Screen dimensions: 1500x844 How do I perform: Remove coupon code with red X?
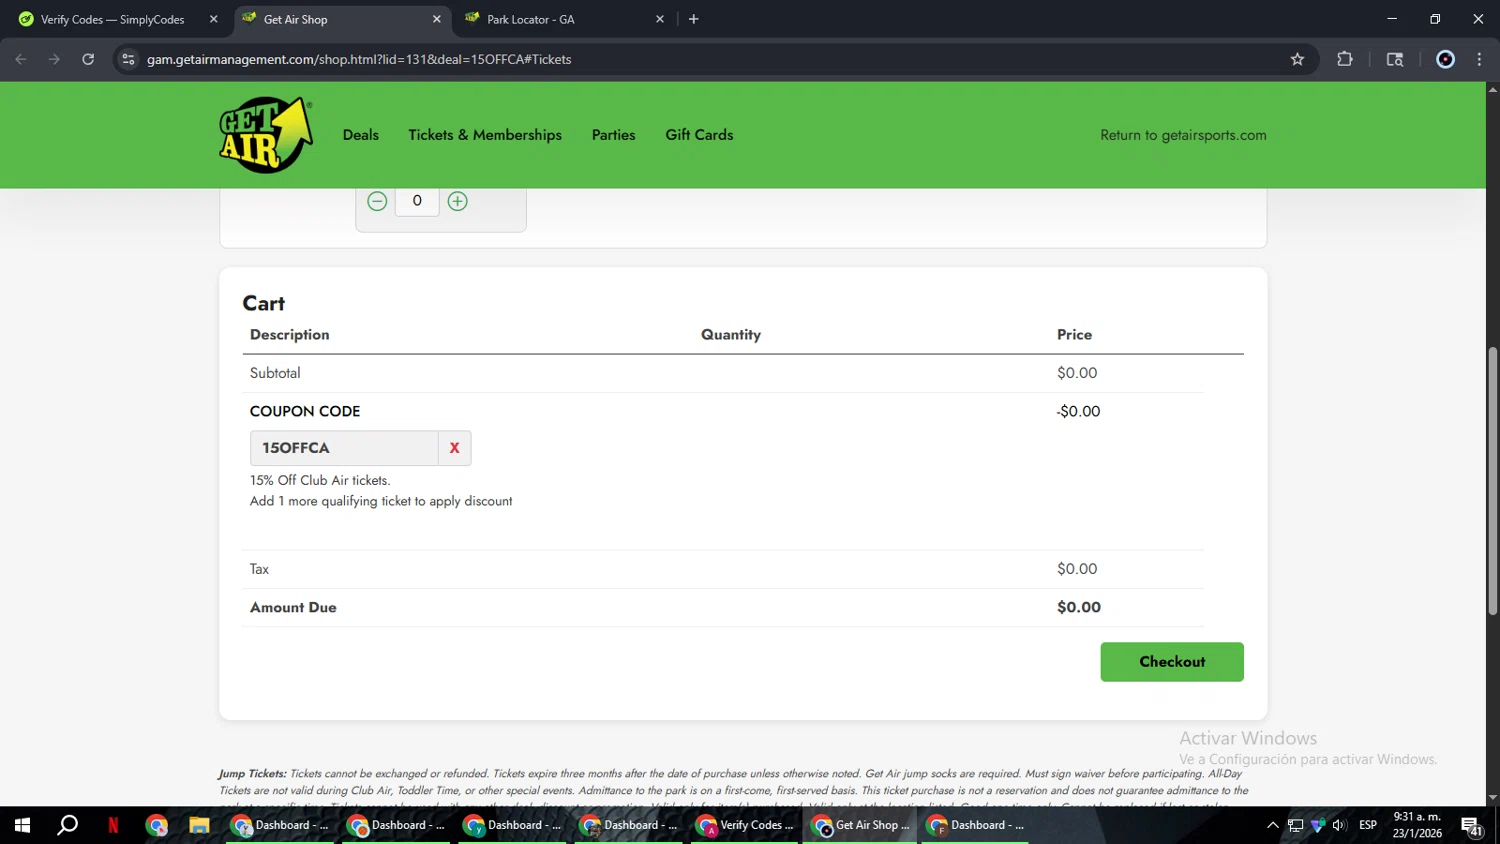pos(454,448)
